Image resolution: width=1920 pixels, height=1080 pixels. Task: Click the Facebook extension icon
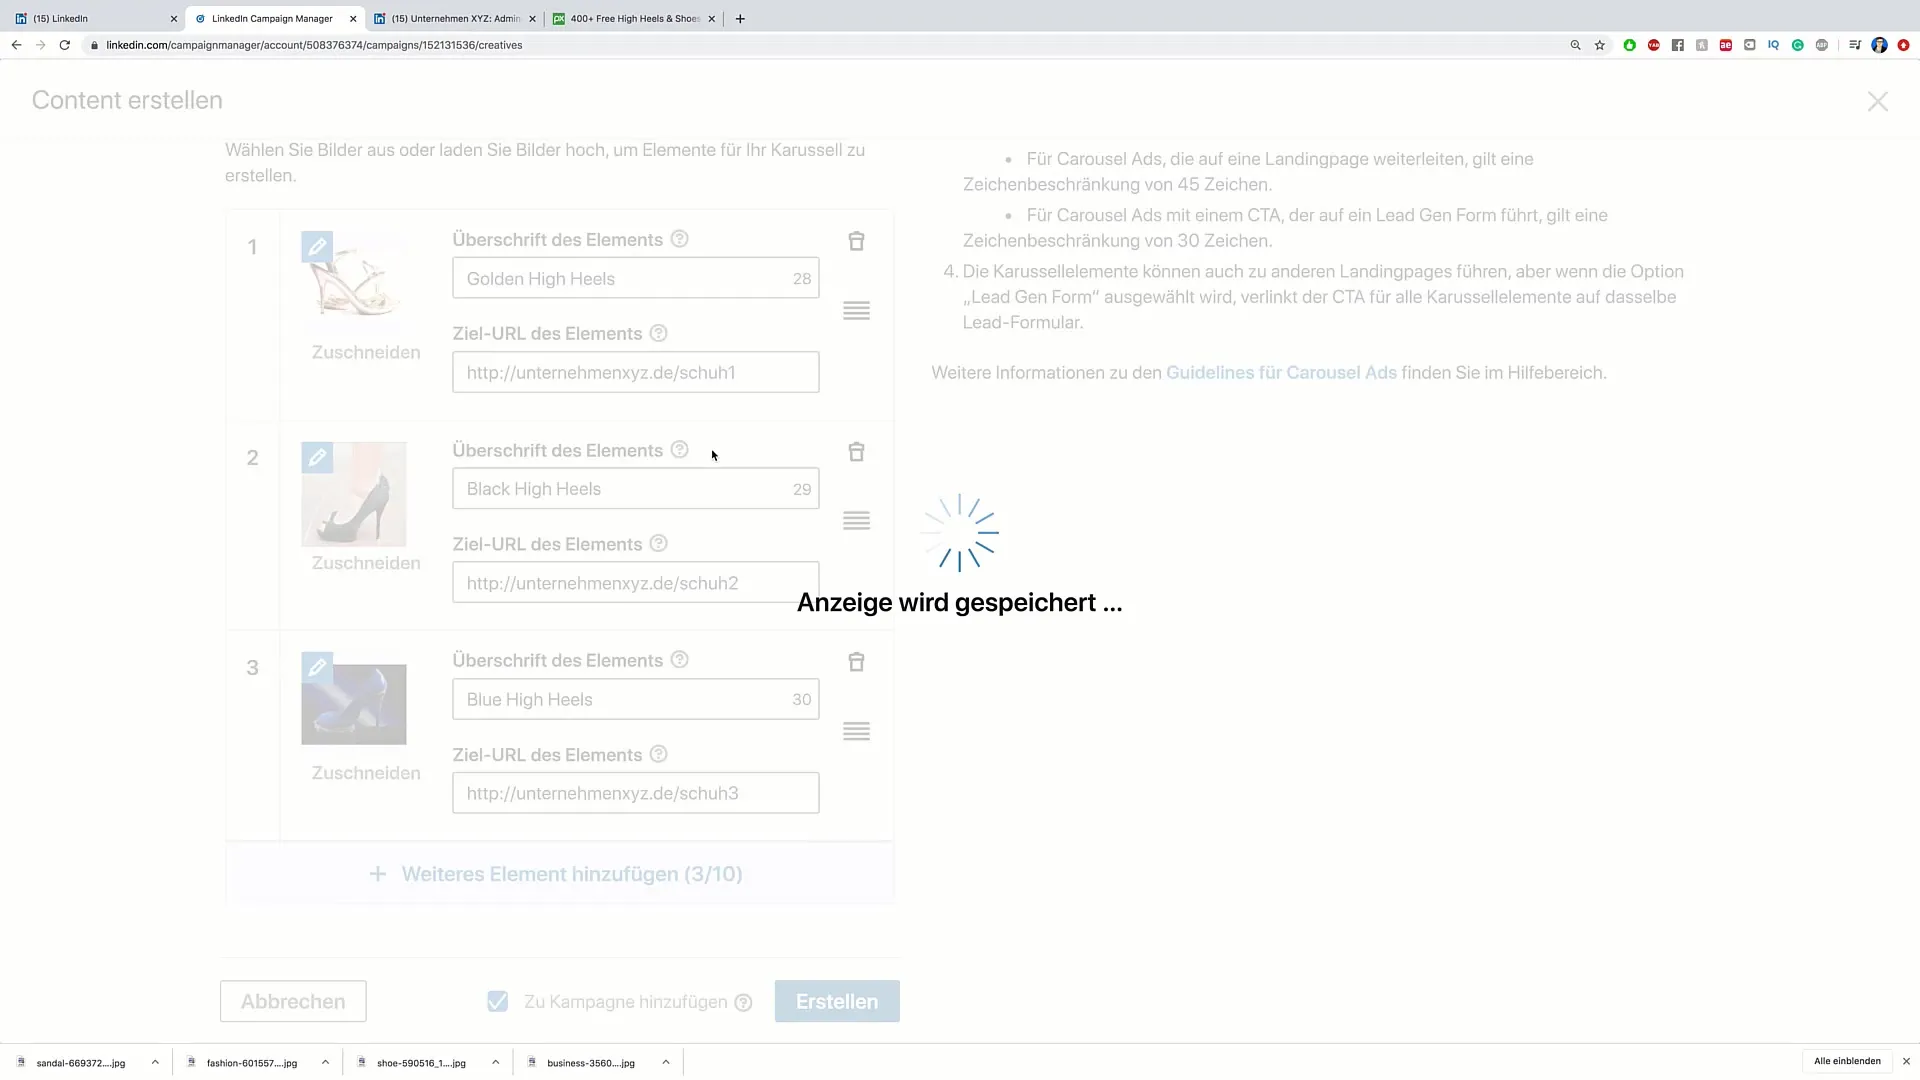pyautogui.click(x=1678, y=45)
